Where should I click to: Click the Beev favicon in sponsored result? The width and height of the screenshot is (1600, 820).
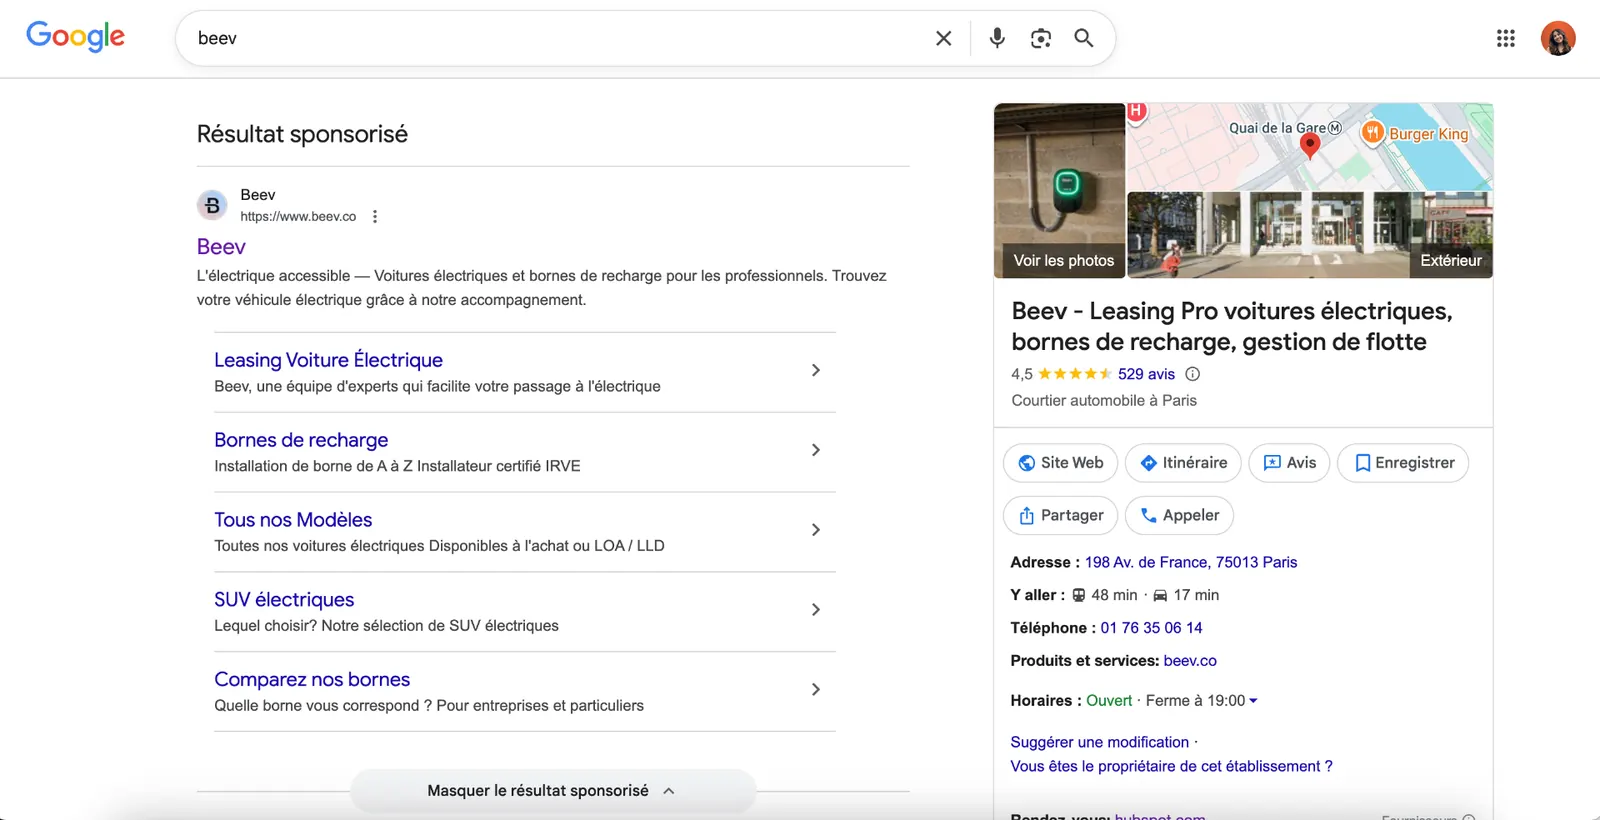[212, 205]
